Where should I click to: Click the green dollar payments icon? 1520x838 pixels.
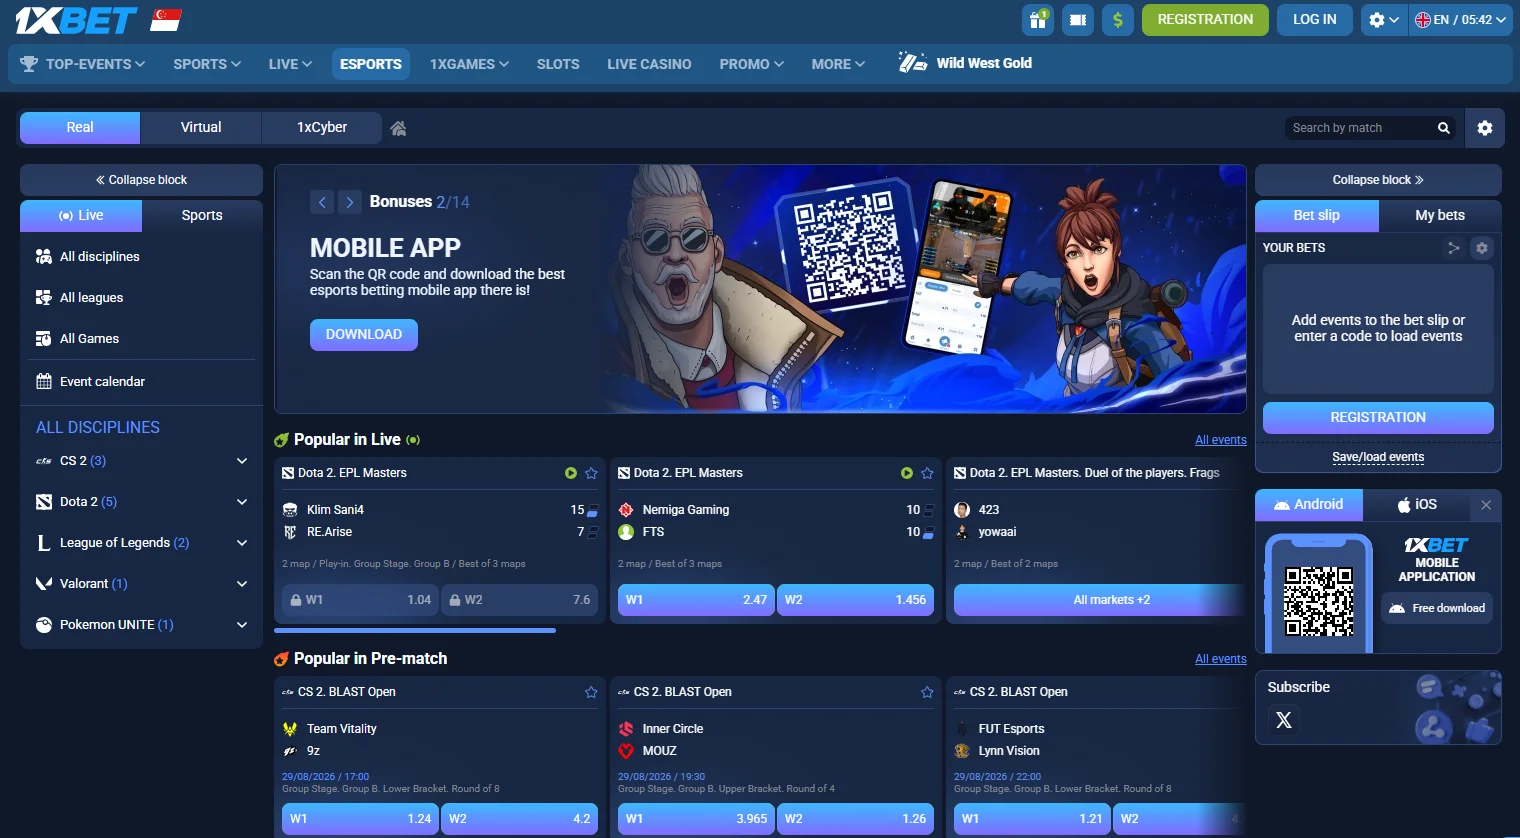[1118, 20]
